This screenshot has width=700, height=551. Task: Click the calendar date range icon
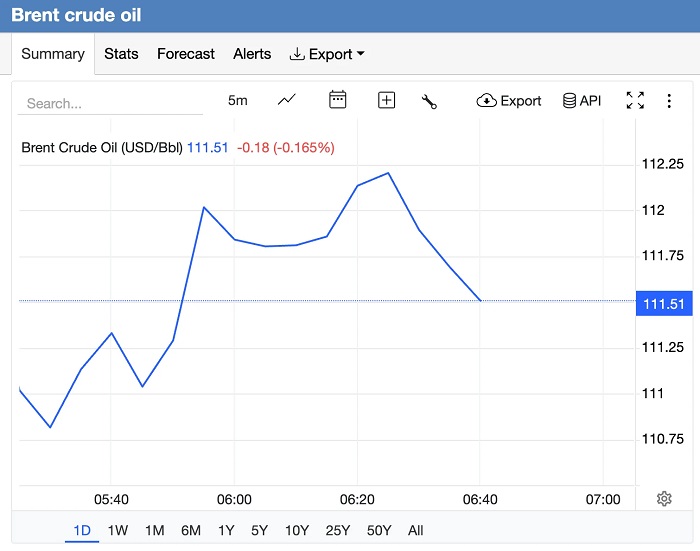338,100
